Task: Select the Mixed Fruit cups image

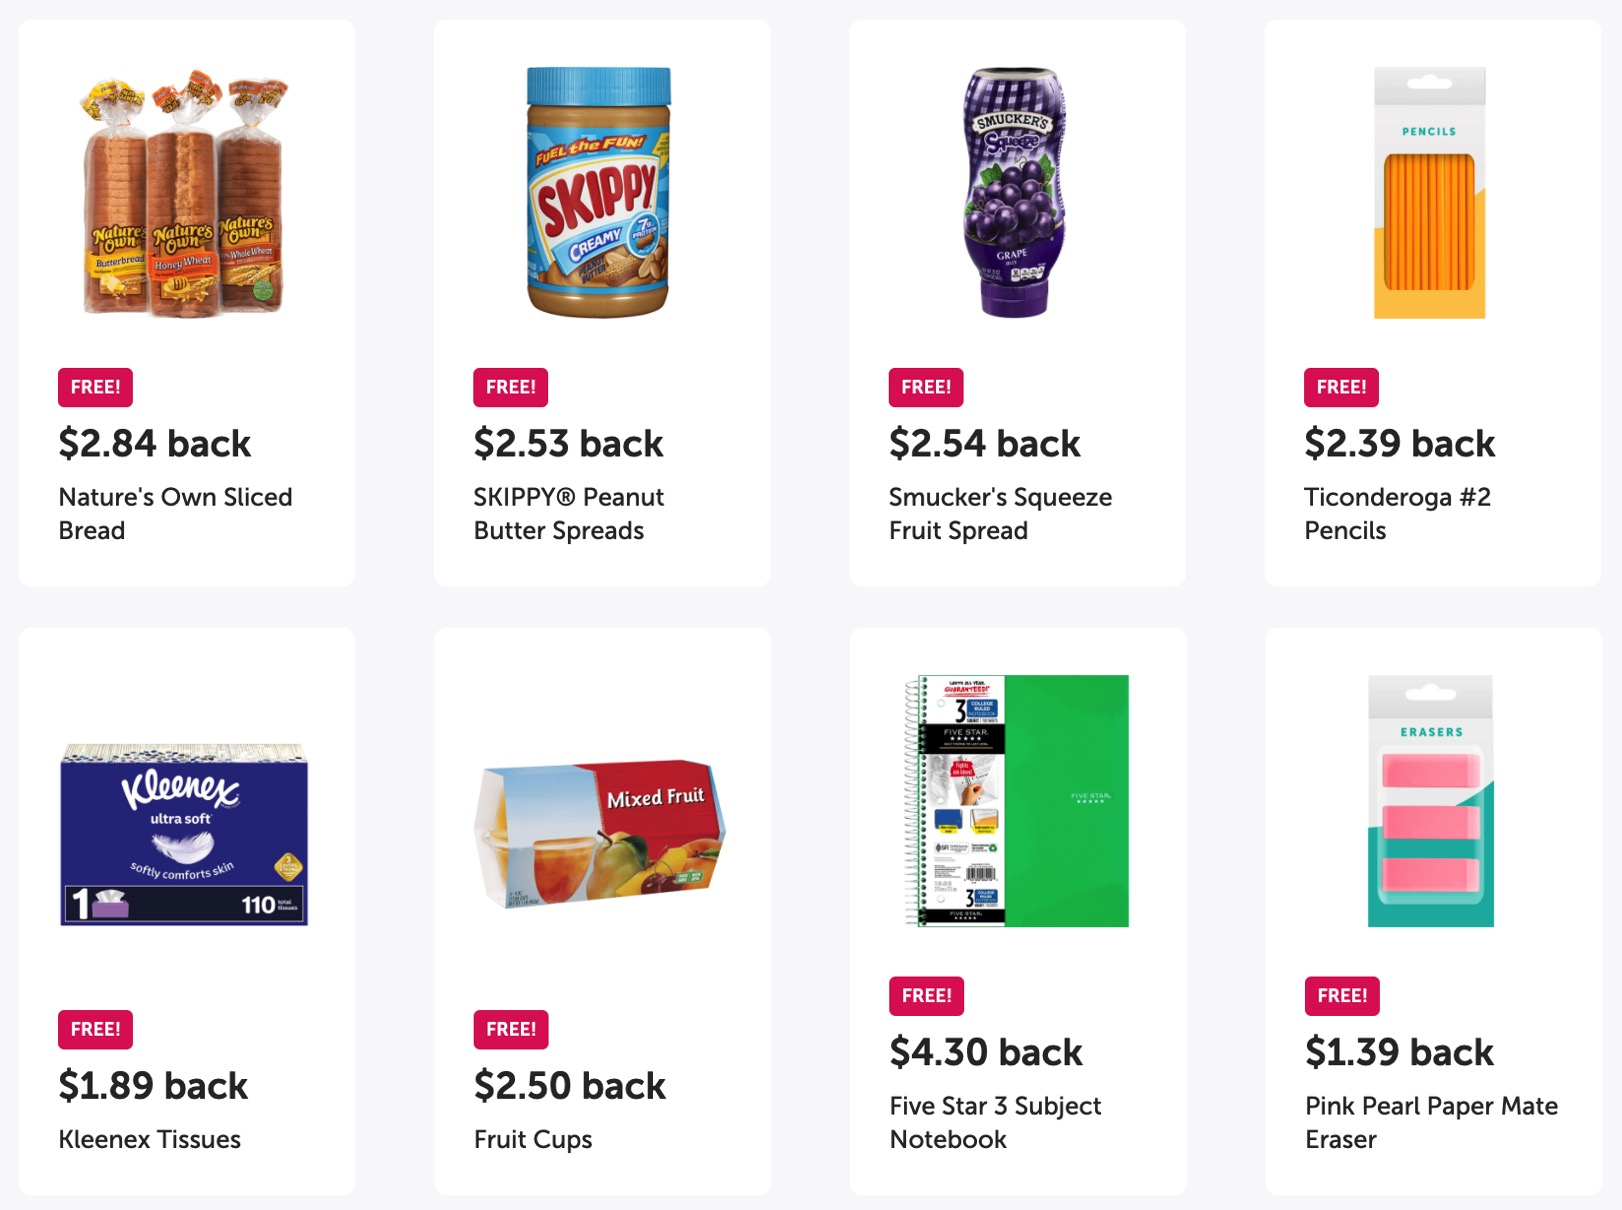Action: pos(600,834)
